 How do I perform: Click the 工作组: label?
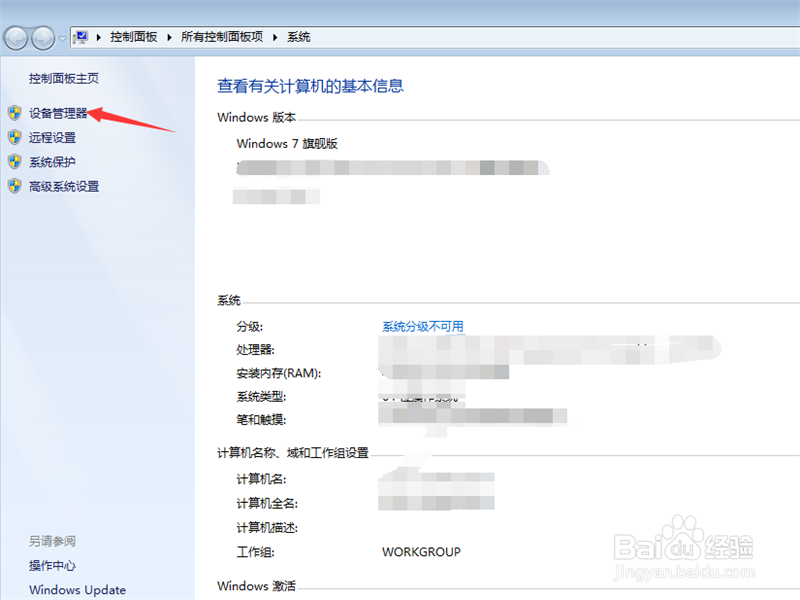click(x=256, y=552)
